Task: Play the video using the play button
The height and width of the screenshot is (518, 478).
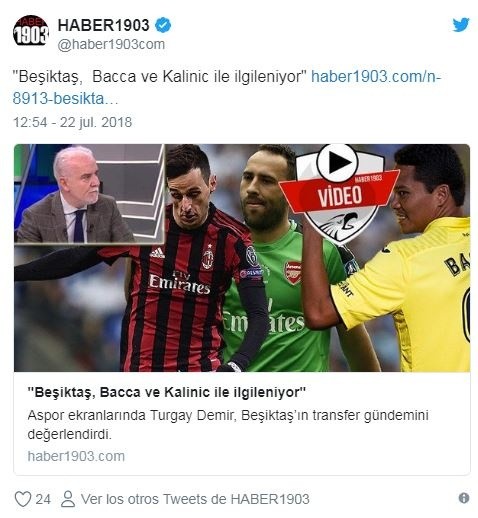Action: point(337,163)
